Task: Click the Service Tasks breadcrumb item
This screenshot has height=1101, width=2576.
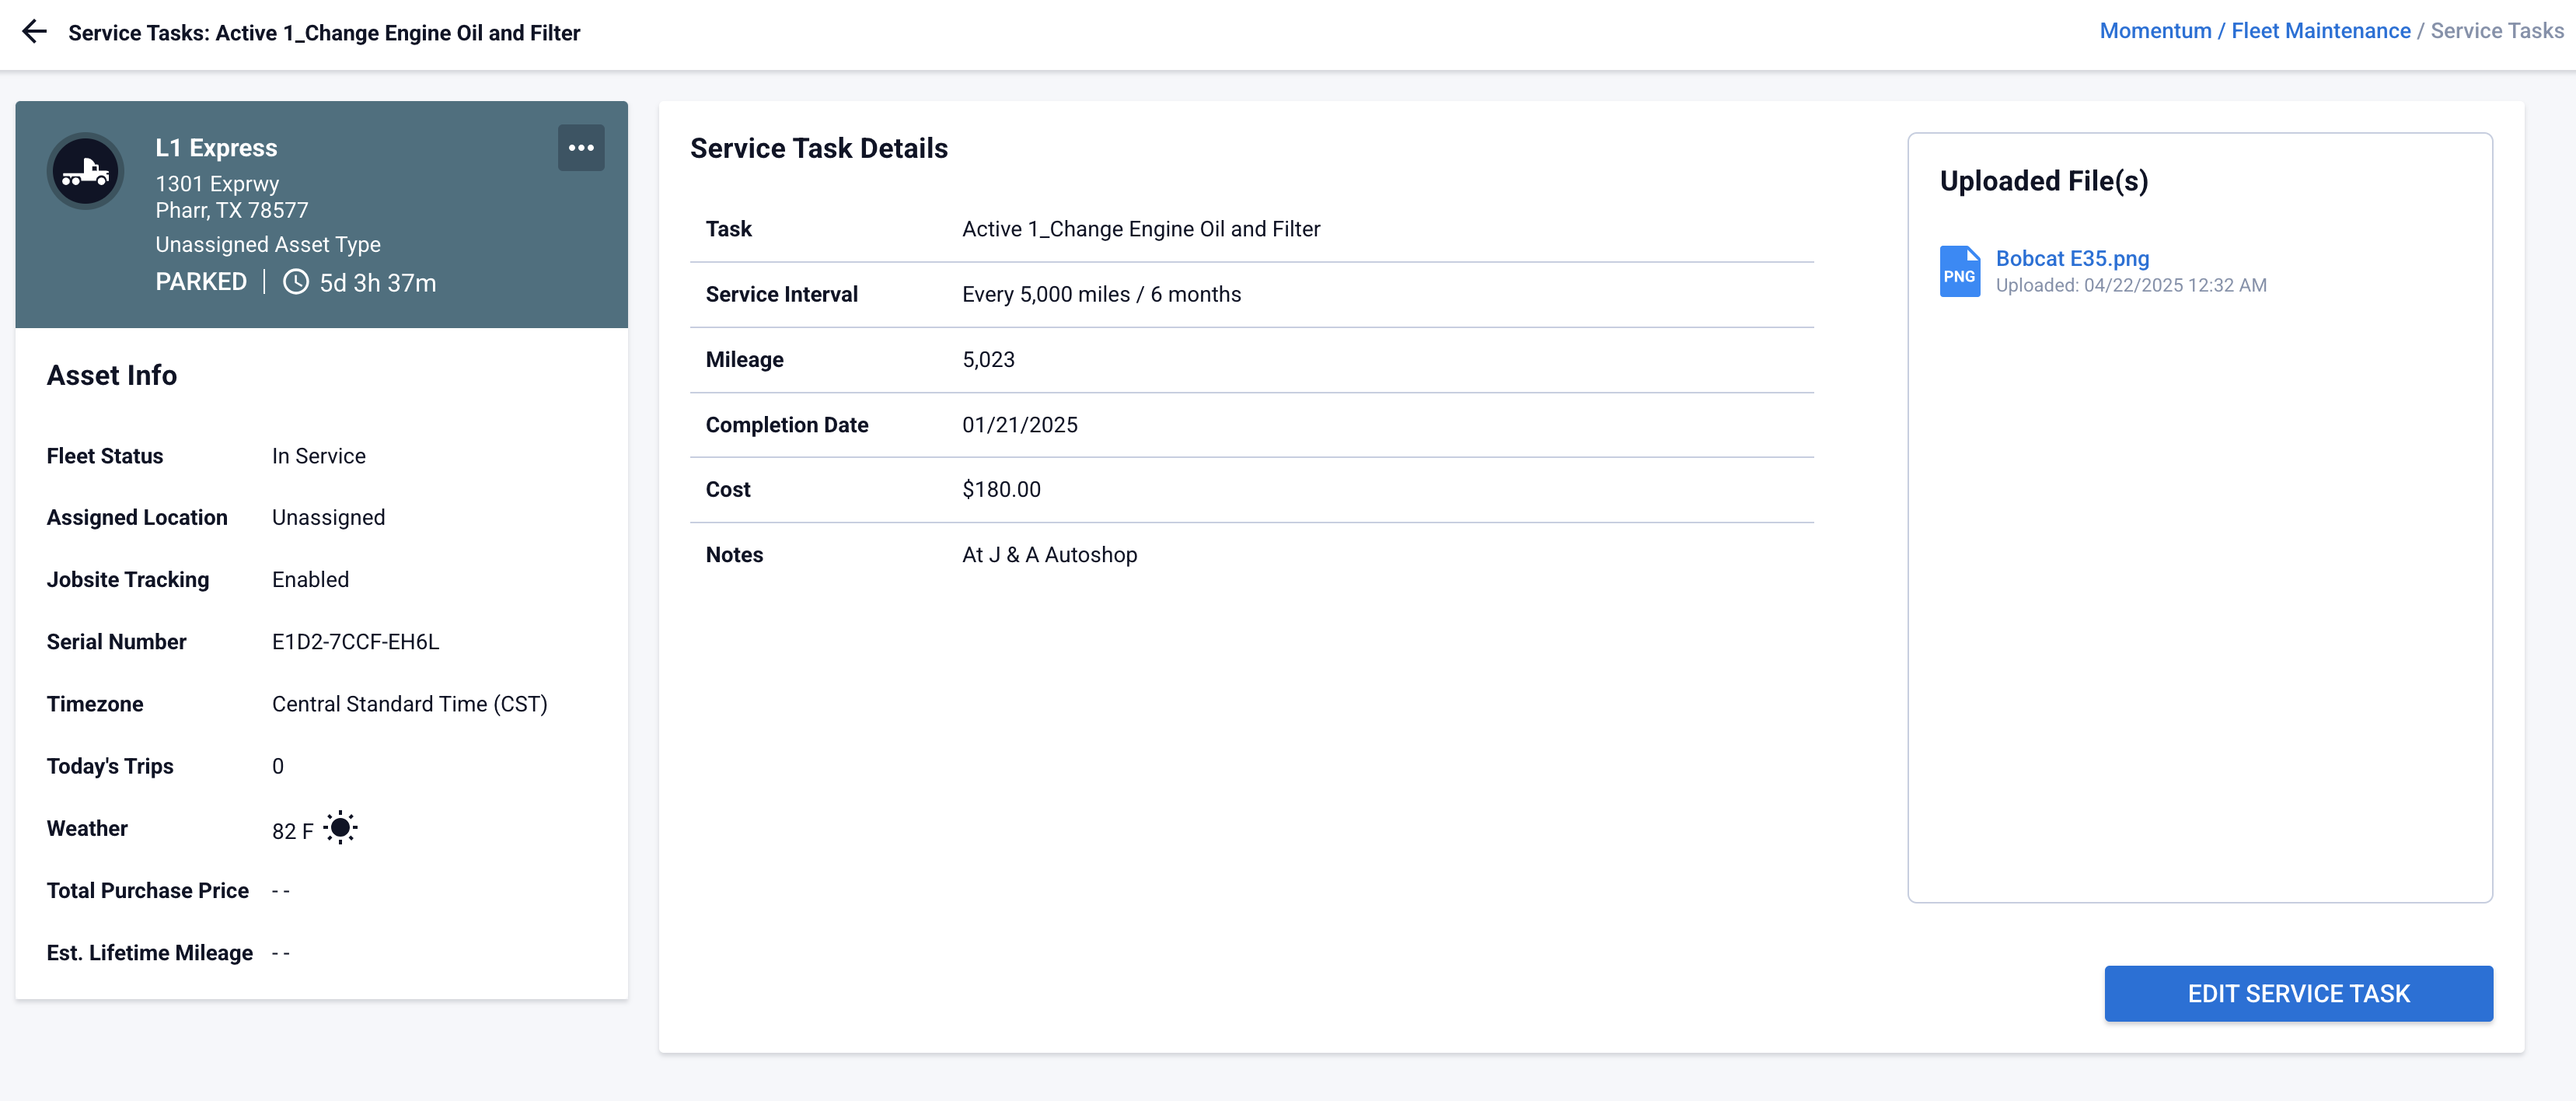Action: [2496, 31]
